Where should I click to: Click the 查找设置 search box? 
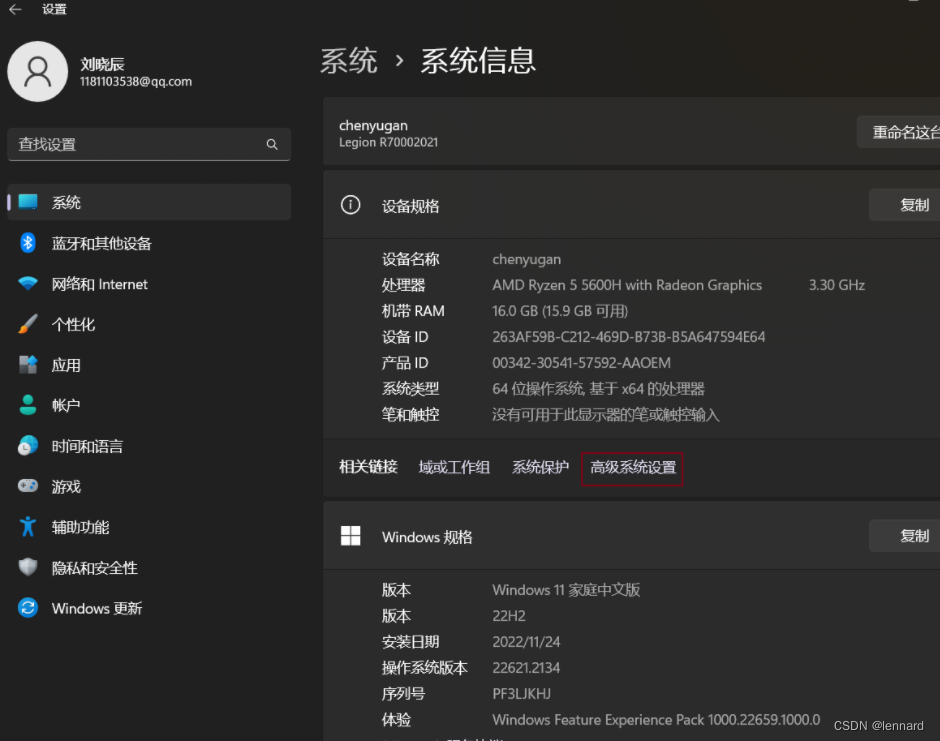(149, 144)
